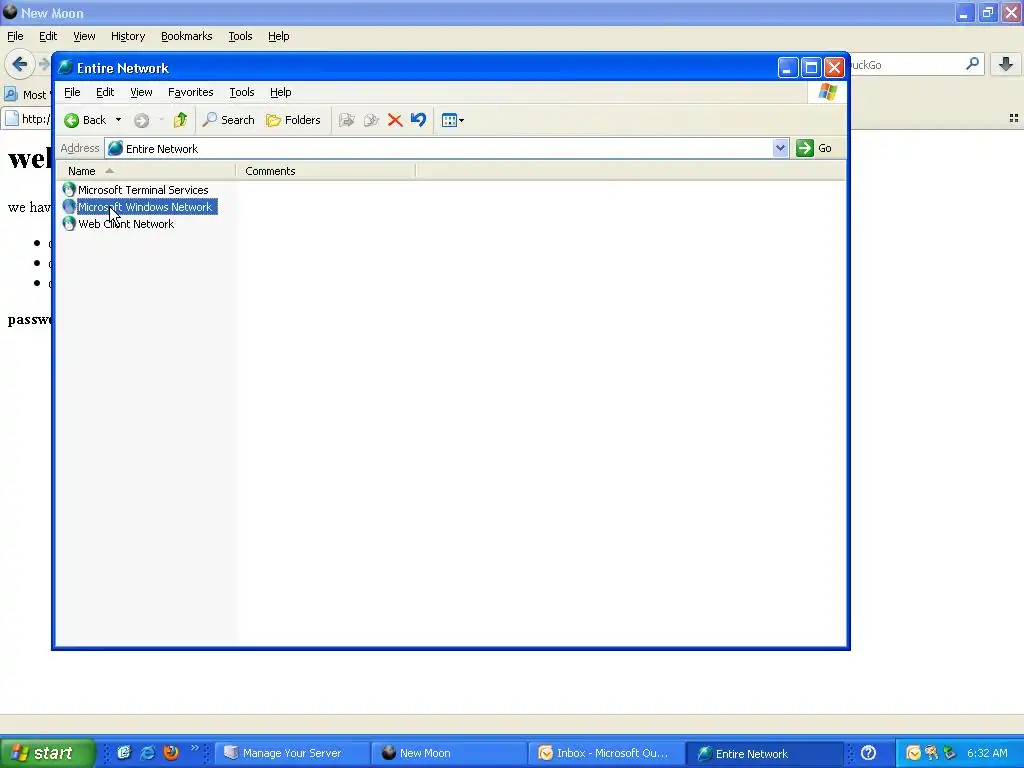Open the Favorites menu
1024x768 pixels.
pyautogui.click(x=191, y=92)
